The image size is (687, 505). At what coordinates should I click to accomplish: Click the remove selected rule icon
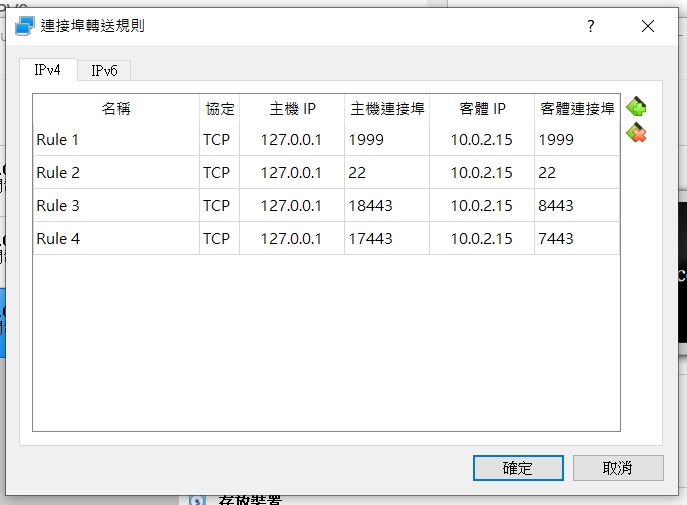pos(635,133)
